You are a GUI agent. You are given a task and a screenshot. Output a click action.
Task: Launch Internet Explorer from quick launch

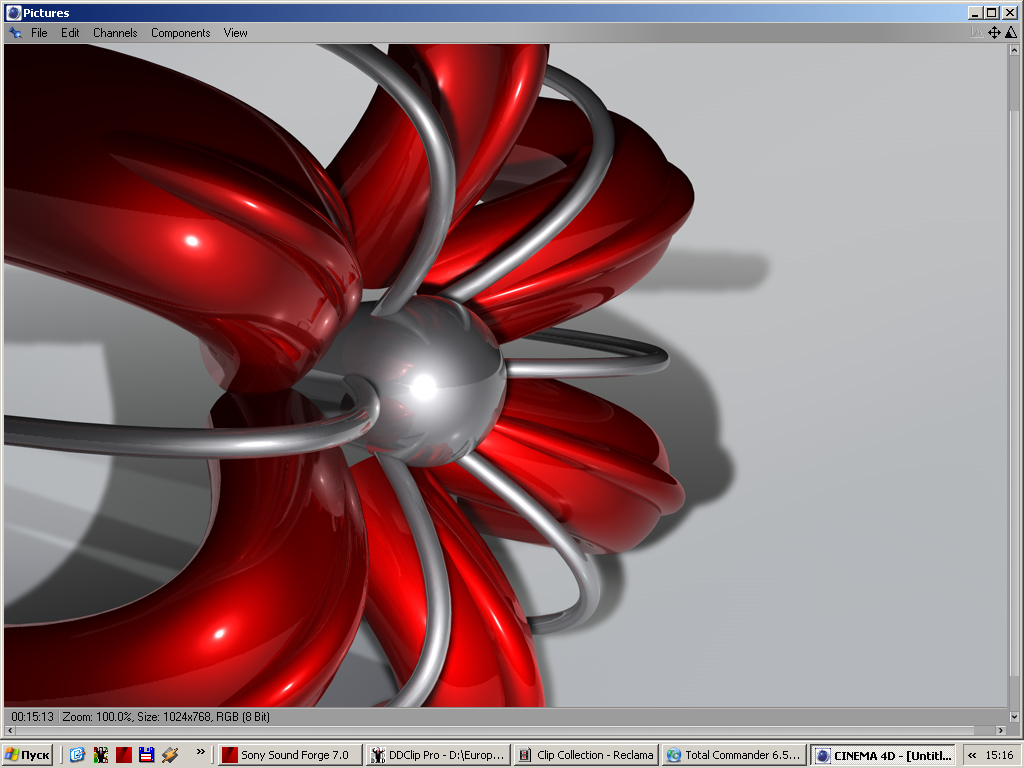click(x=77, y=755)
